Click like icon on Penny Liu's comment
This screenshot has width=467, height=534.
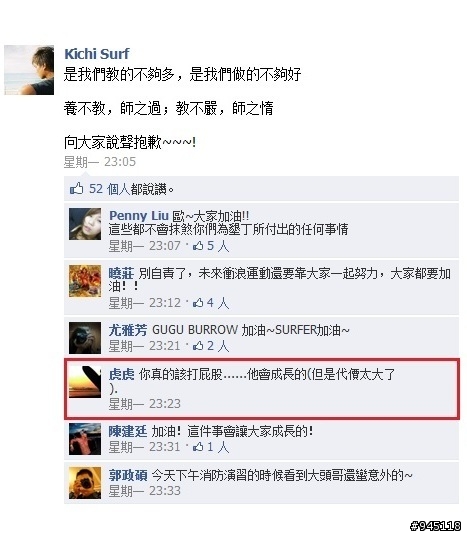point(198,246)
